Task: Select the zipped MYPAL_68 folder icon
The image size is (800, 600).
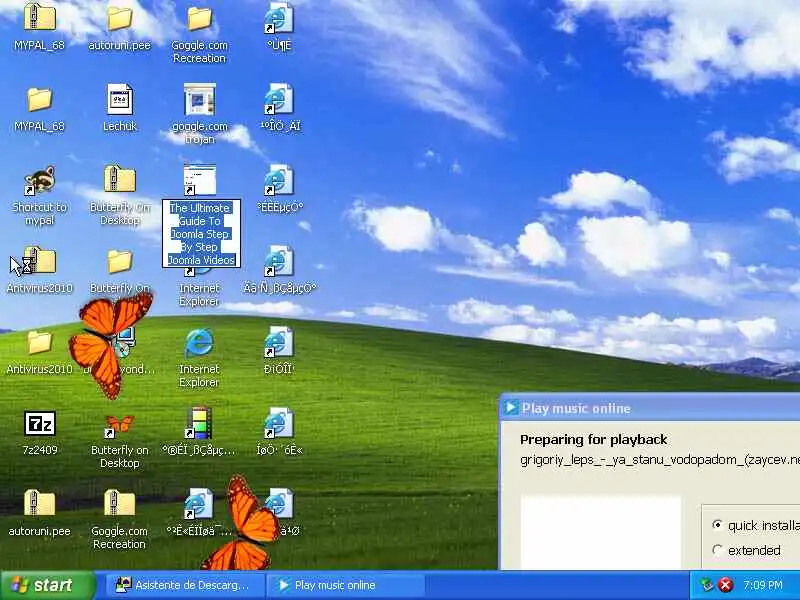Action: point(40,16)
